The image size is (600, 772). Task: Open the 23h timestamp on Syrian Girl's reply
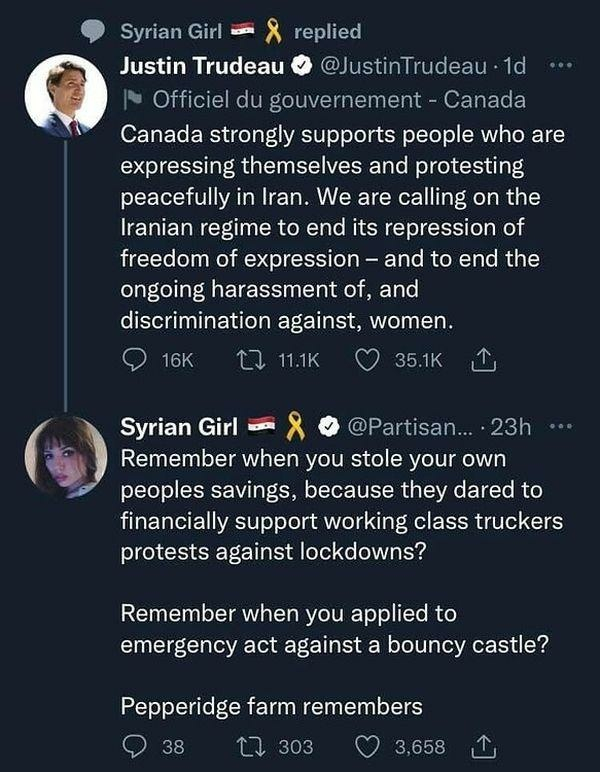click(x=511, y=427)
